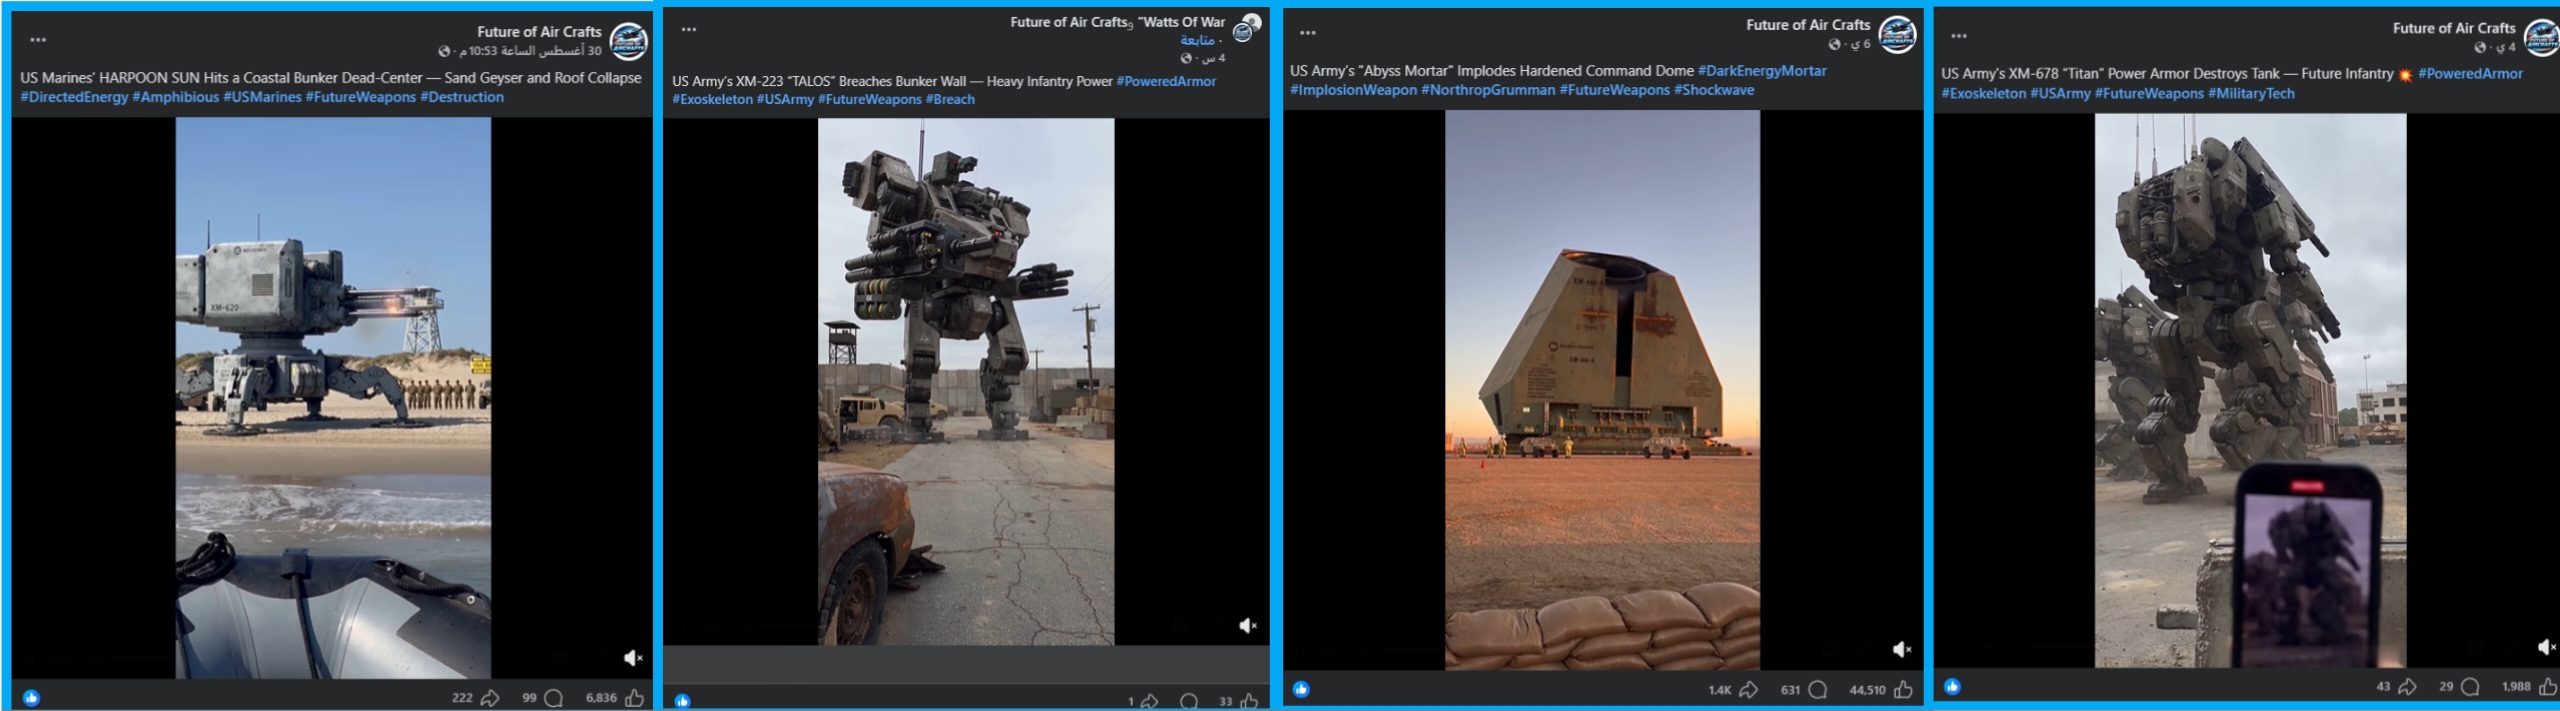Unmute the HARPOON SUN video
The image size is (2560, 711).
click(x=633, y=658)
